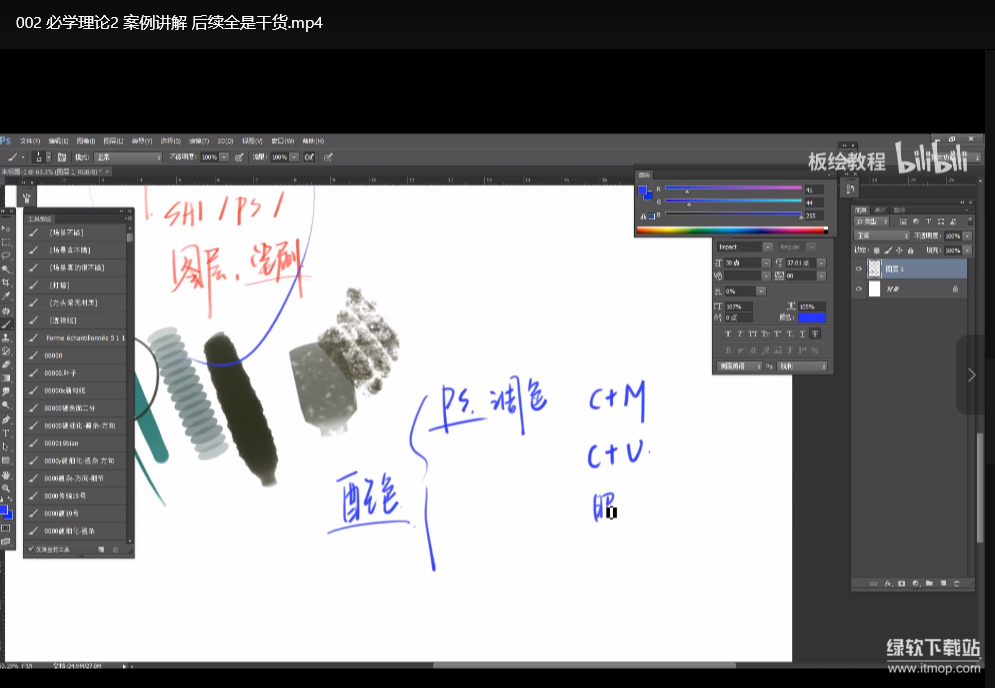Filter layers by type layer T icon
This screenshot has height=688, width=995.
pos(928,222)
